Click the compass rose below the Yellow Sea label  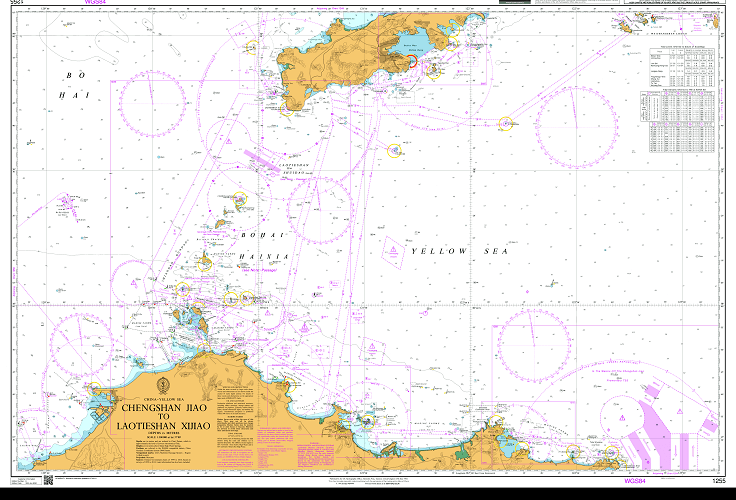pyautogui.click(x=537, y=340)
